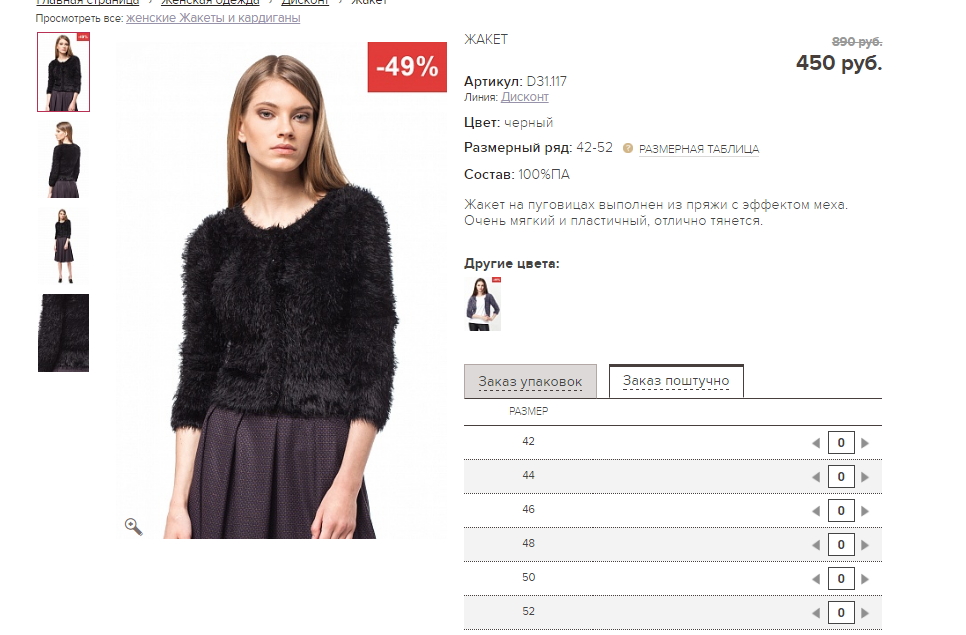Increase quantity for size 42
966x635 pixels.
point(865,443)
